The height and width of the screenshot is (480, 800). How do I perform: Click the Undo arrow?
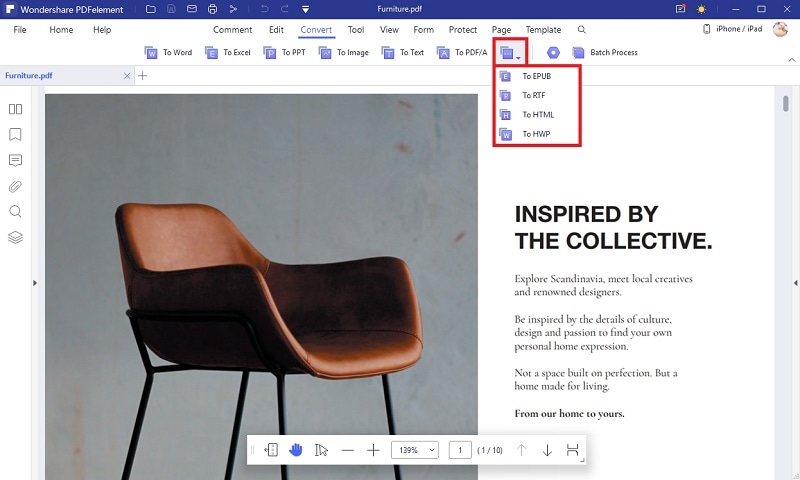[264, 9]
